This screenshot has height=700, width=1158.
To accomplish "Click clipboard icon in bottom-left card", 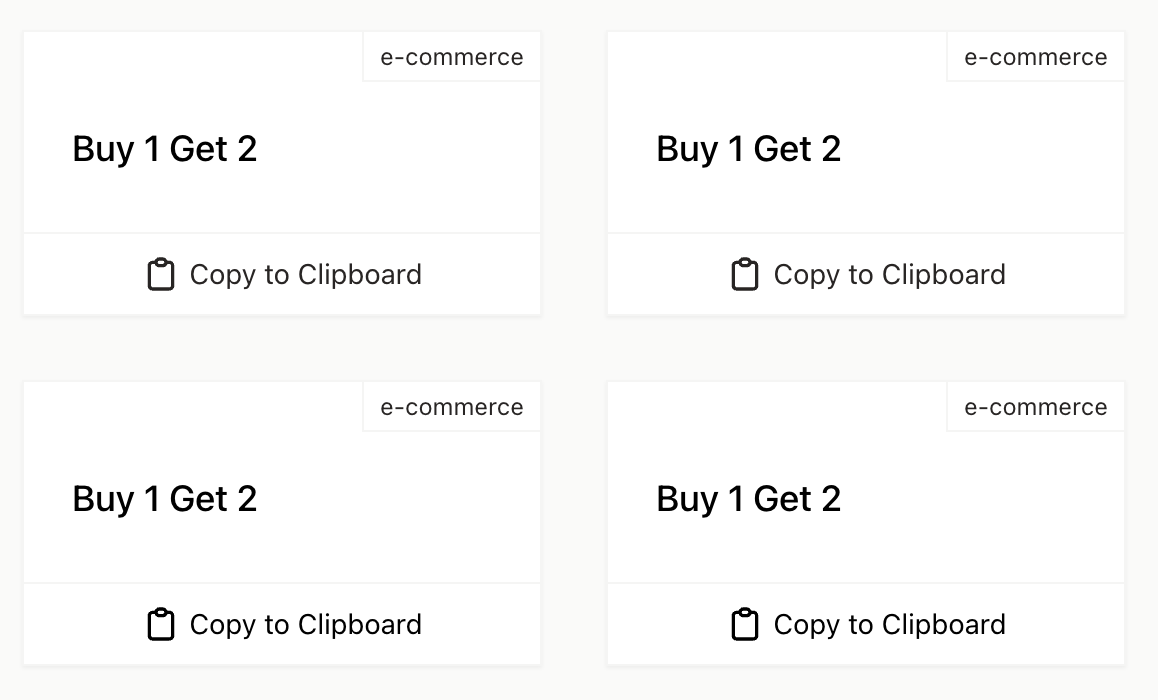I will pos(161,625).
